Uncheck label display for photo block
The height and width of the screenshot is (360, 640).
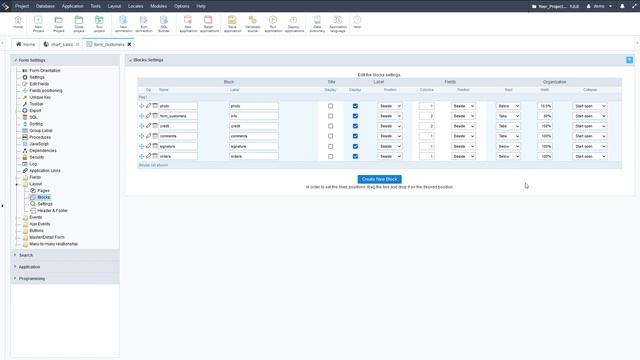coord(355,106)
